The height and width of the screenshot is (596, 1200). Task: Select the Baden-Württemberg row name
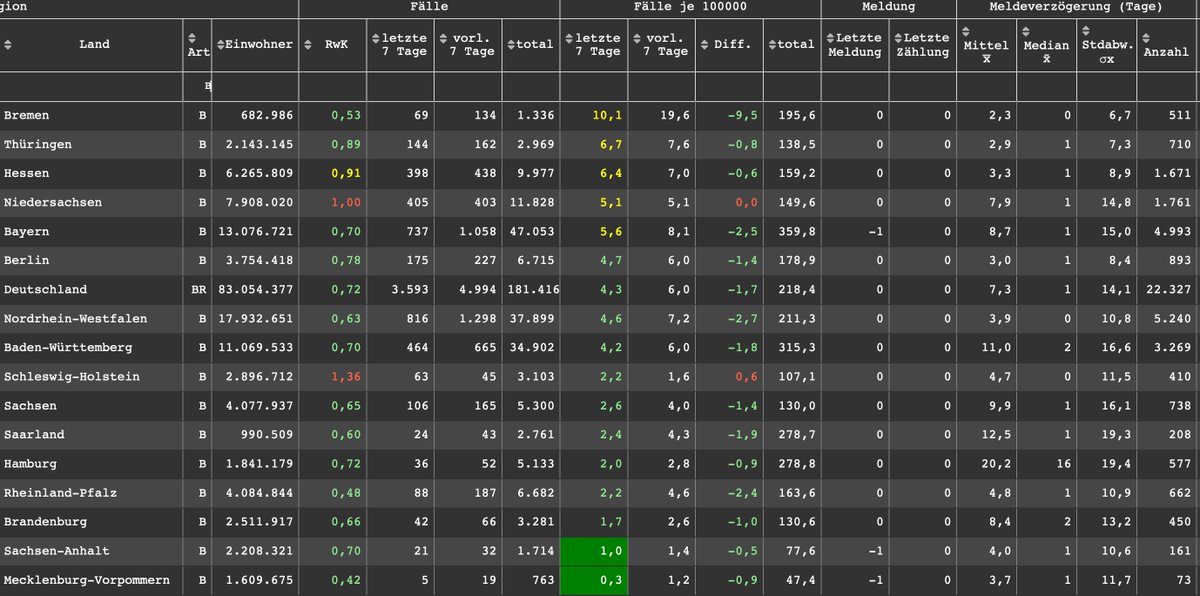[68, 348]
